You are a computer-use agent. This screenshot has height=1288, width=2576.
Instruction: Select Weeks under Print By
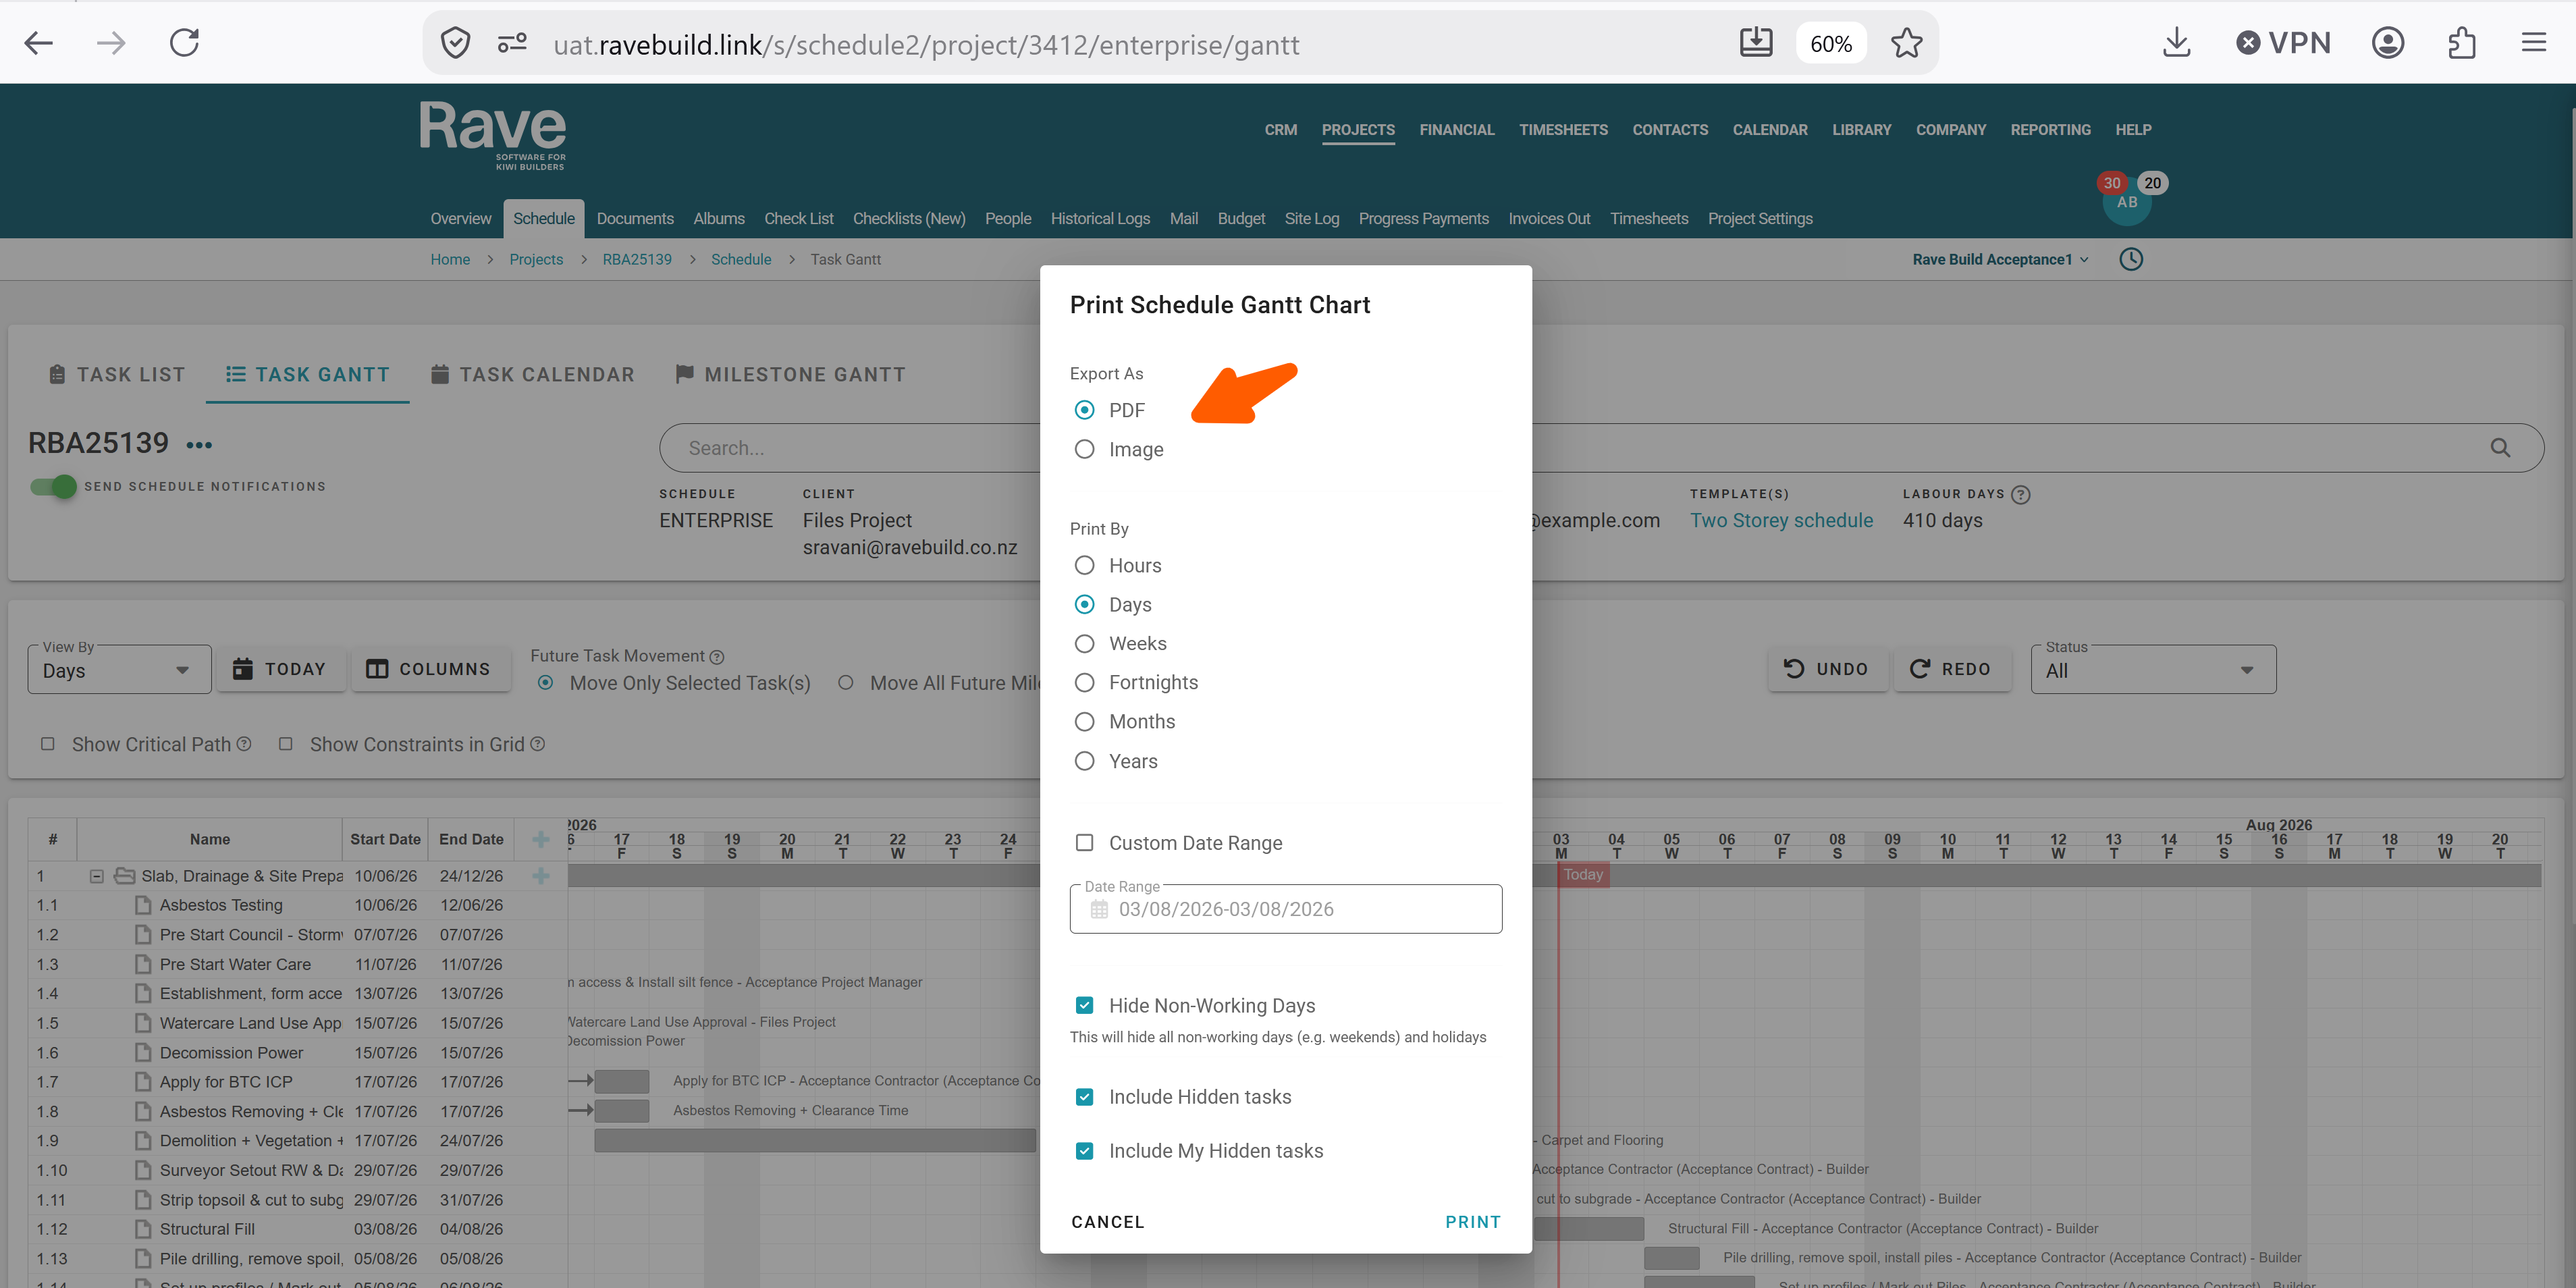click(x=1084, y=643)
